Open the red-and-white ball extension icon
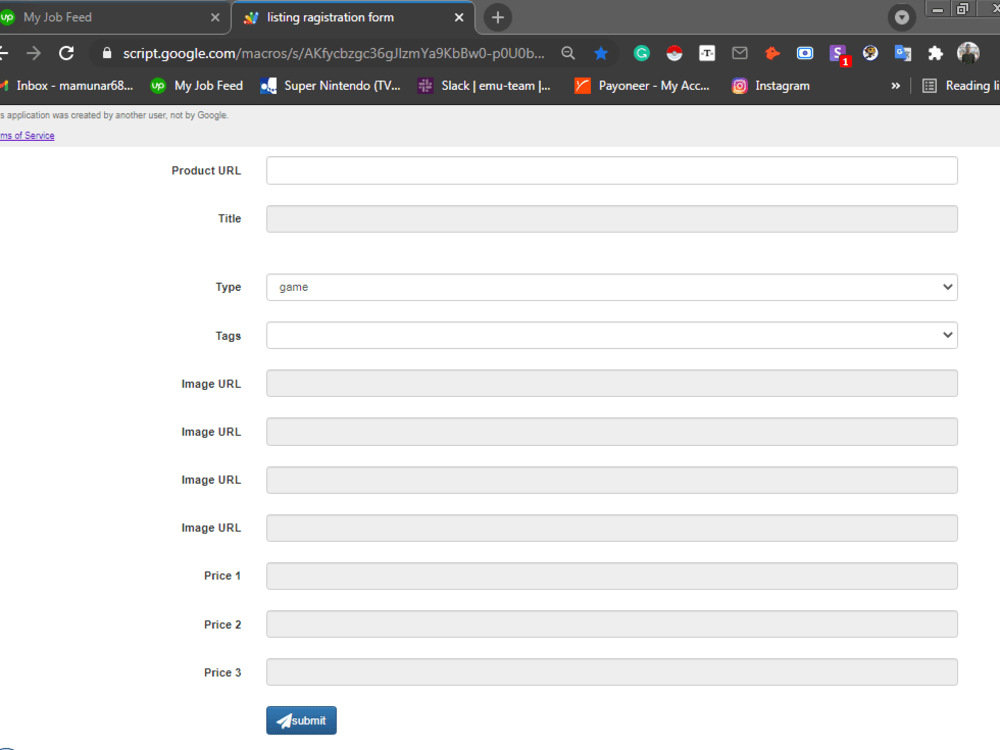Screen dimensions: 1000x750 click(x=674, y=54)
